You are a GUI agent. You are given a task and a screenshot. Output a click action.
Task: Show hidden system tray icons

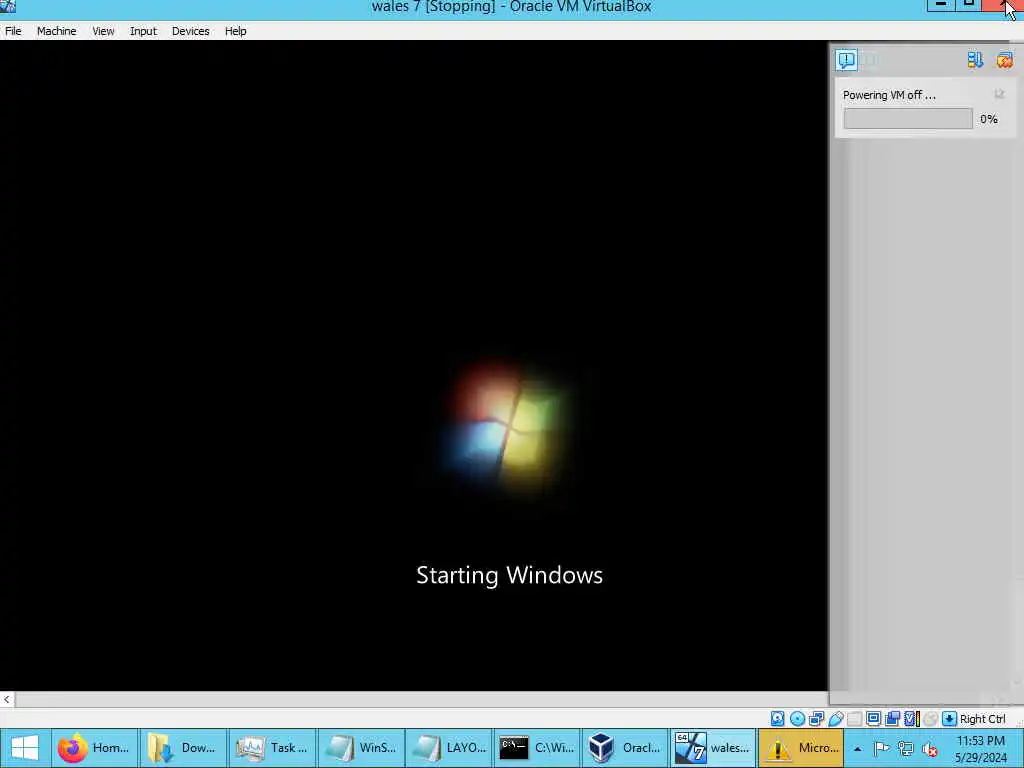coord(857,749)
